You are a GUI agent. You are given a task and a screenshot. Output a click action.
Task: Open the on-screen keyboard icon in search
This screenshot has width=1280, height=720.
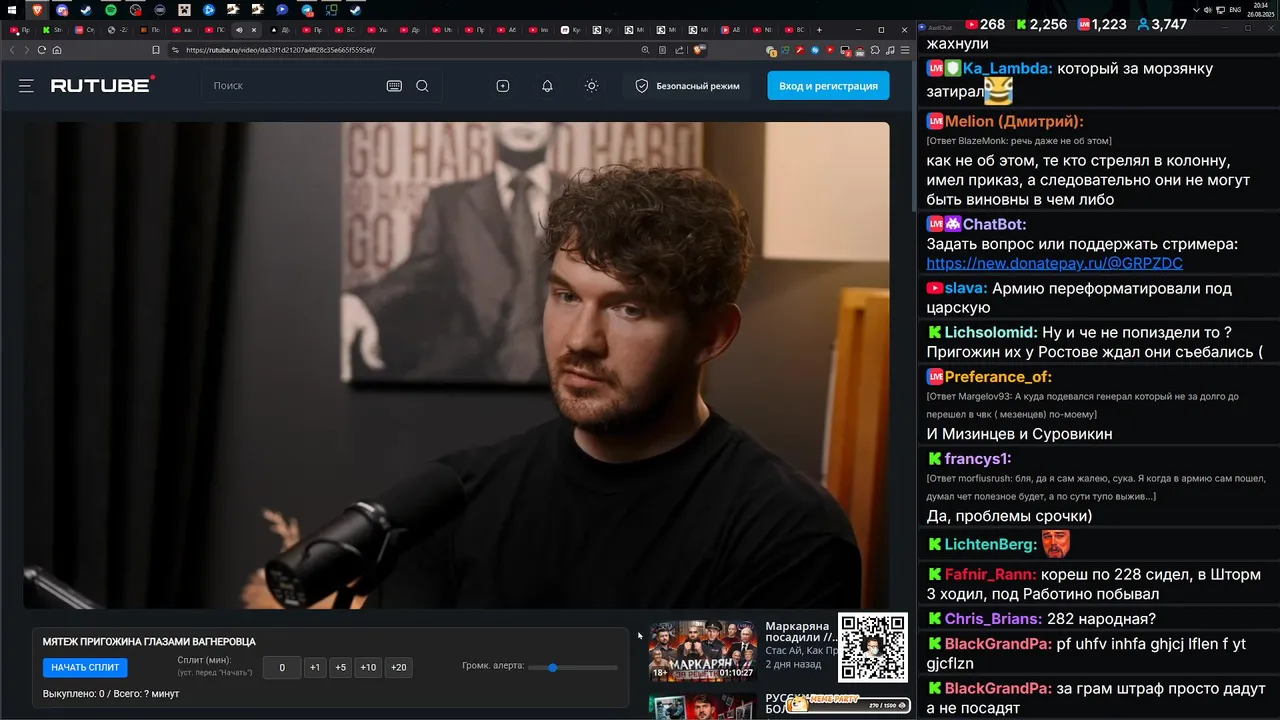pos(394,86)
